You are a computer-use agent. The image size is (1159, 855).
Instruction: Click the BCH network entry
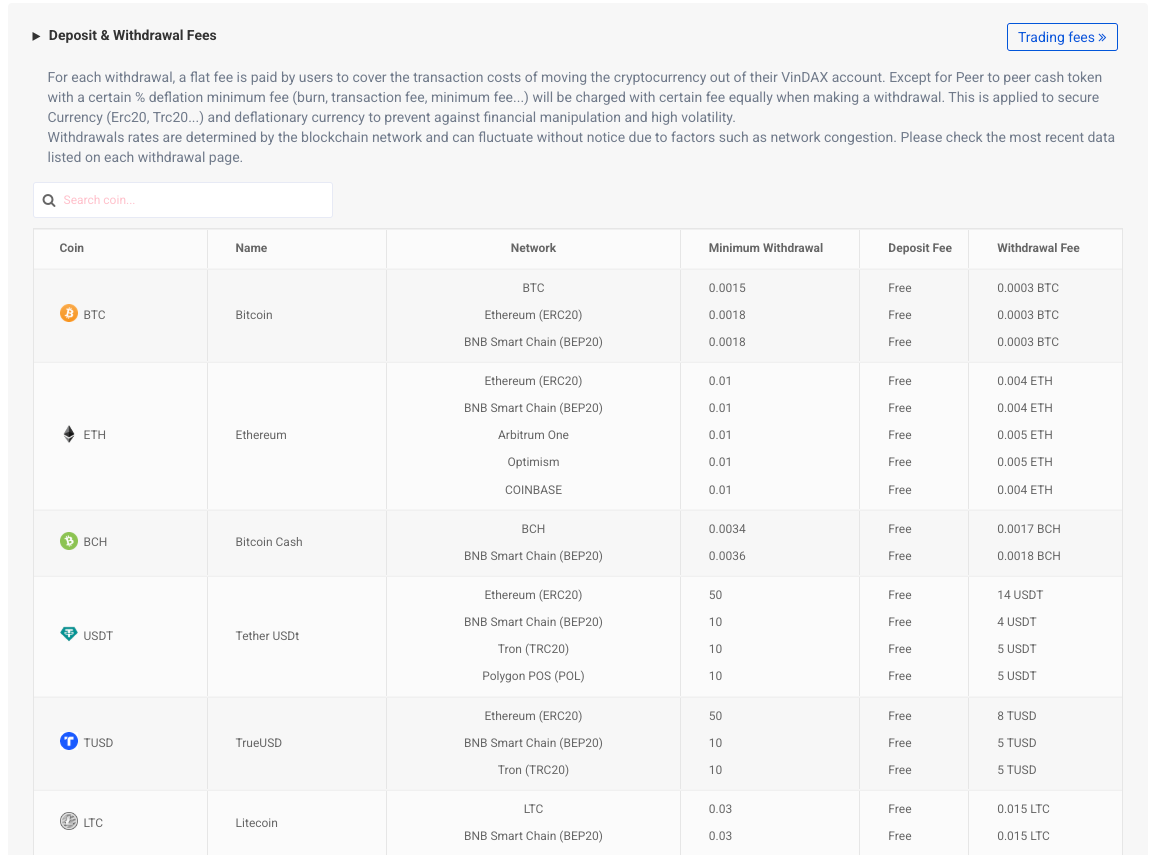click(533, 529)
